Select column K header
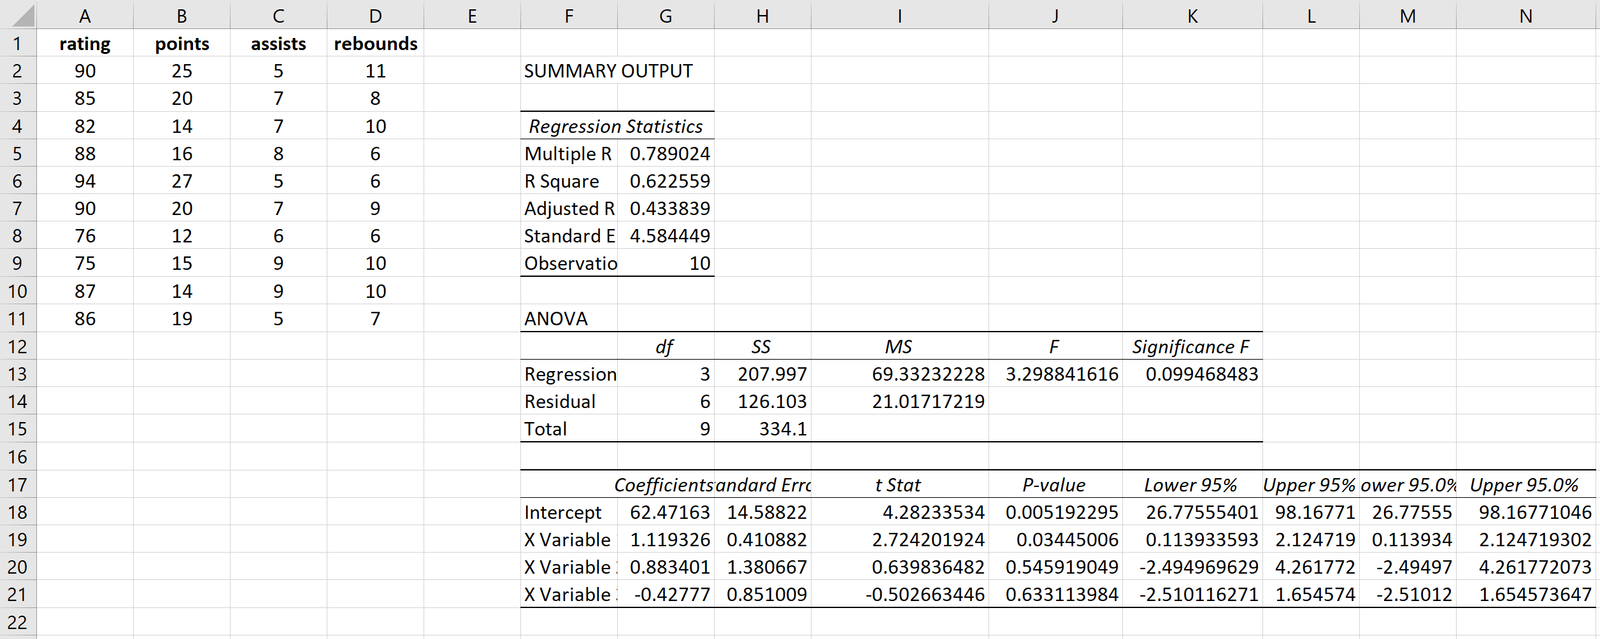Screen dimensions: 1600x639 point(1192,15)
